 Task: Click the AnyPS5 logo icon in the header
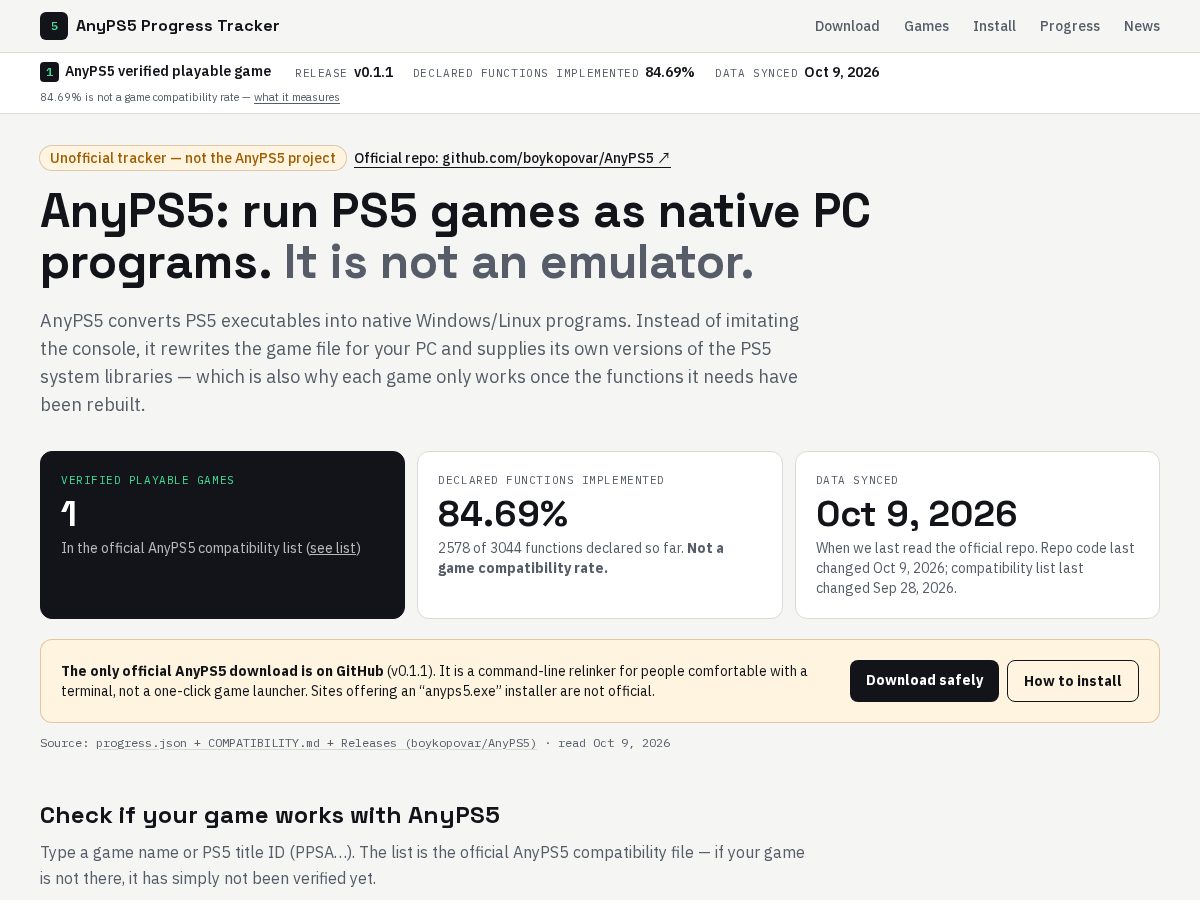[x=54, y=26]
